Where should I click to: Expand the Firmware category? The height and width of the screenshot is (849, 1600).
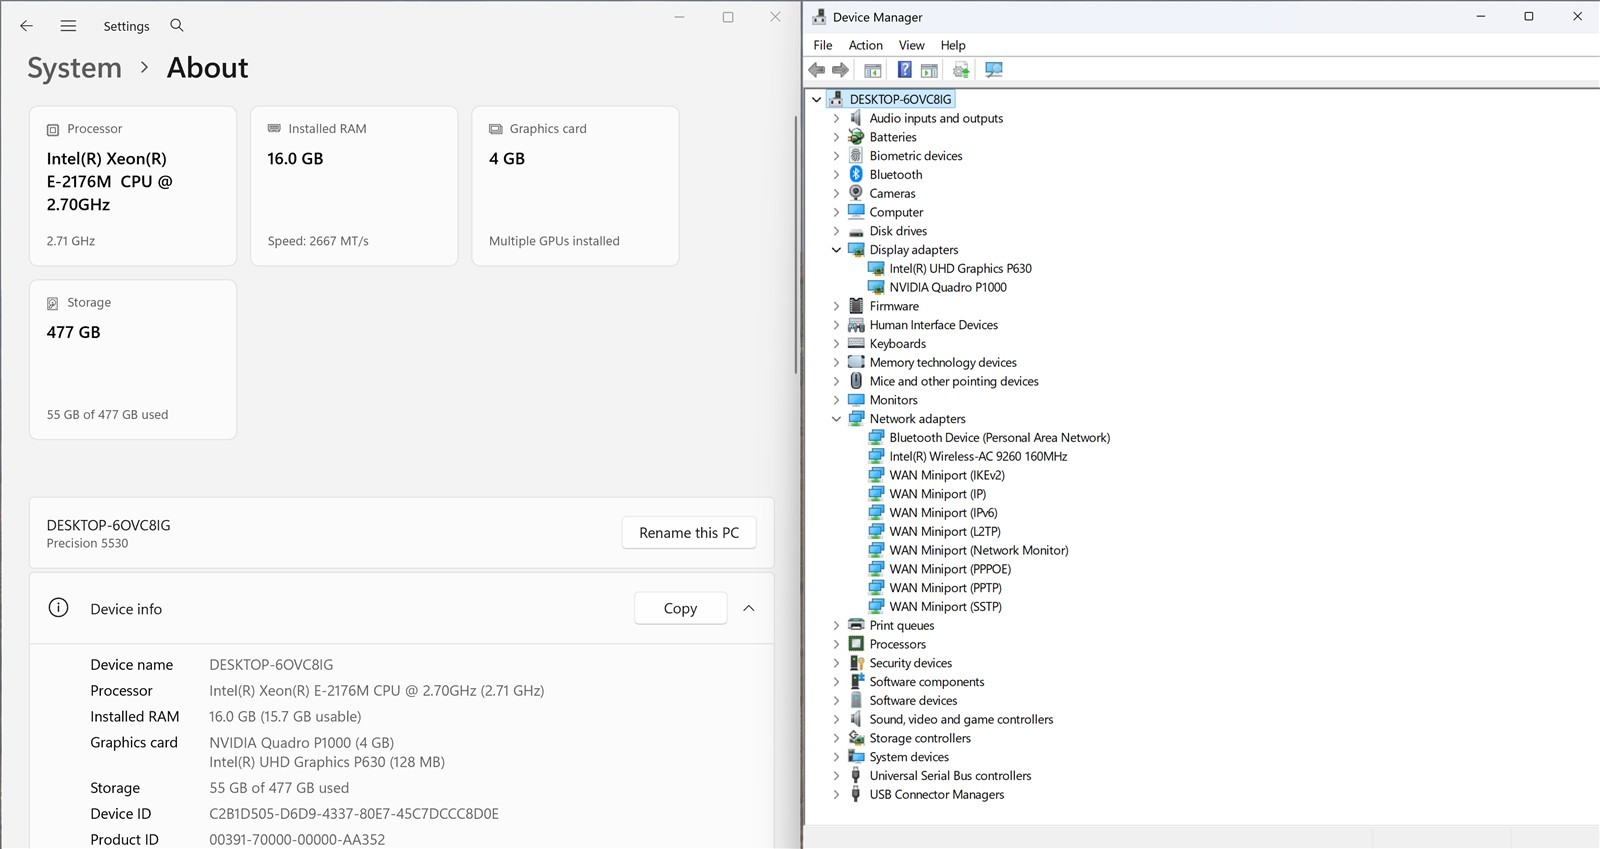click(837, 306)
